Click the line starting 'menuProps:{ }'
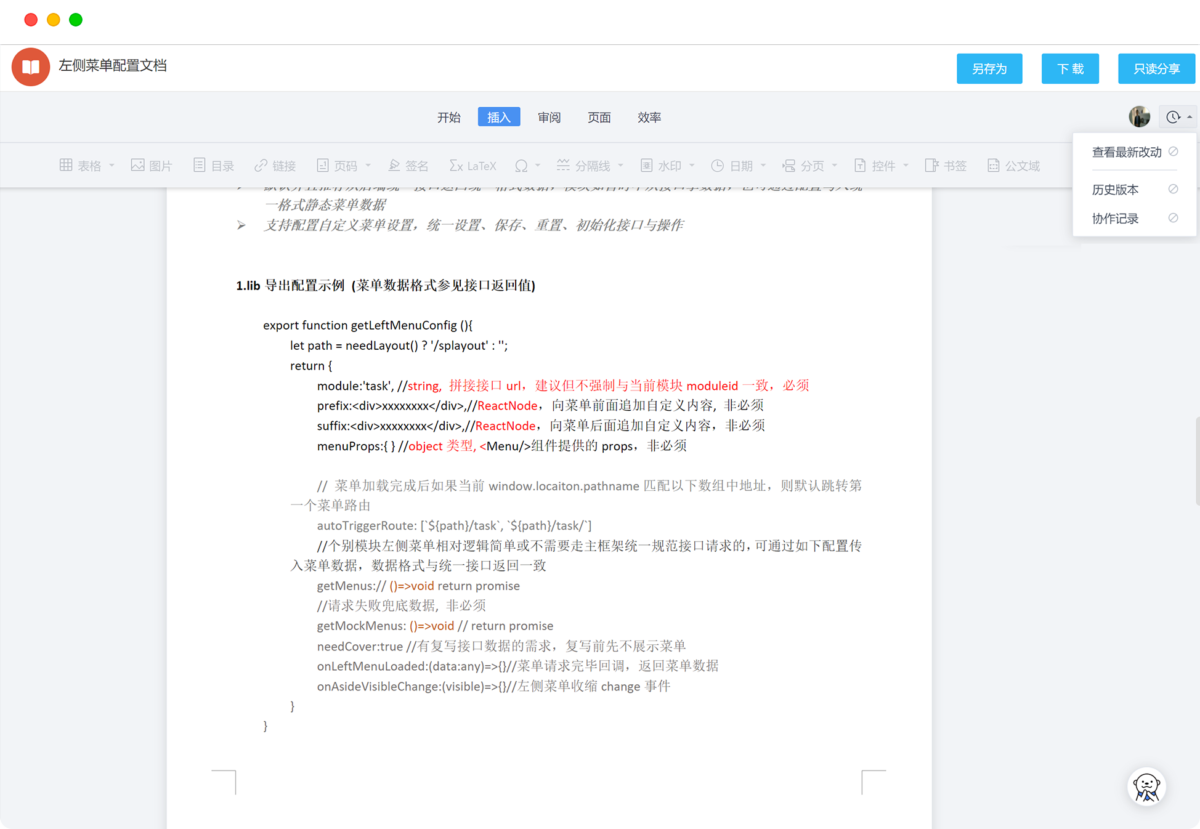Screen dimensions: 1200x829 502,446
